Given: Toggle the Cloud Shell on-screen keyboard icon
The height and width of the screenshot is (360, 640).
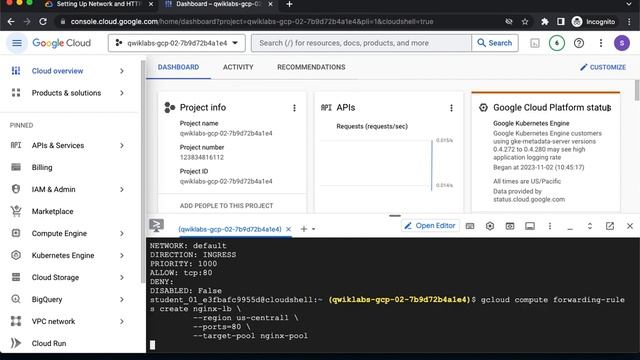Looking at the screenshot, I should click(x=470, y=226).
